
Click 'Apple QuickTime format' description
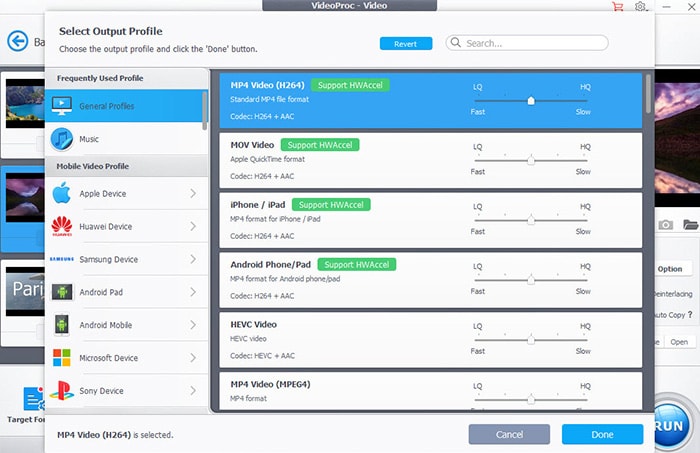[x=267, y=159]
